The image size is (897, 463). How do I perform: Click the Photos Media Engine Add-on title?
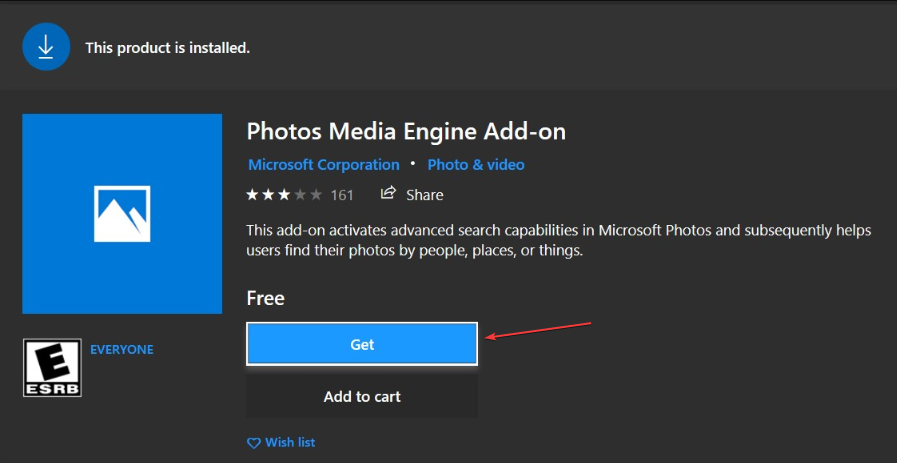pyautogui.click(x=406, y=132)
